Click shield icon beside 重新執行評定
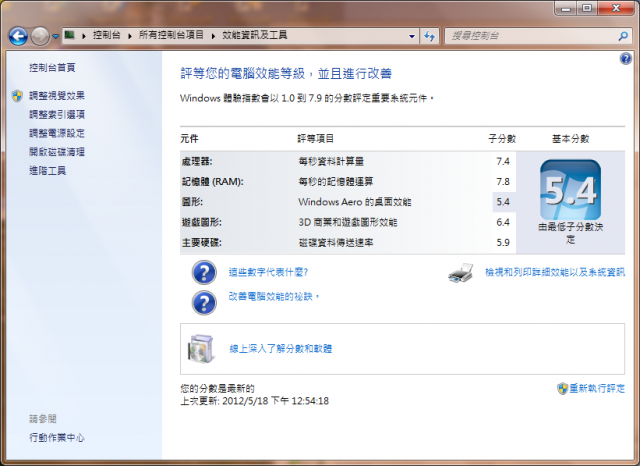Viewport: 640px width, 466px height. coord(562,388)
